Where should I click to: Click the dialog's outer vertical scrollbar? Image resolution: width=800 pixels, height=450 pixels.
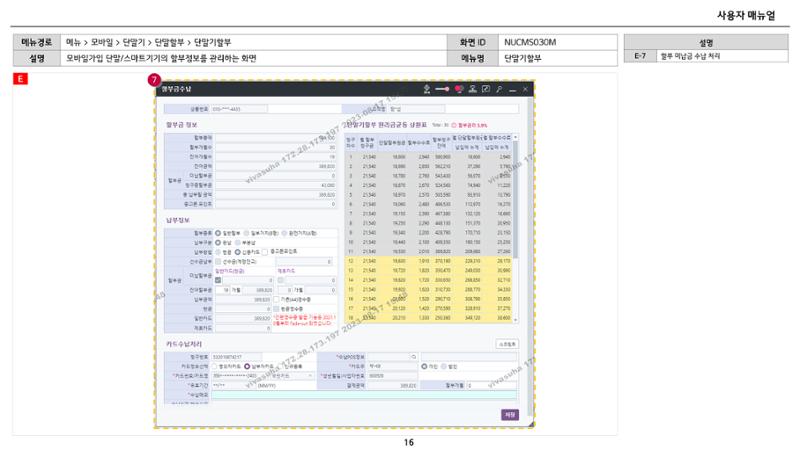(x=531, y=255)
